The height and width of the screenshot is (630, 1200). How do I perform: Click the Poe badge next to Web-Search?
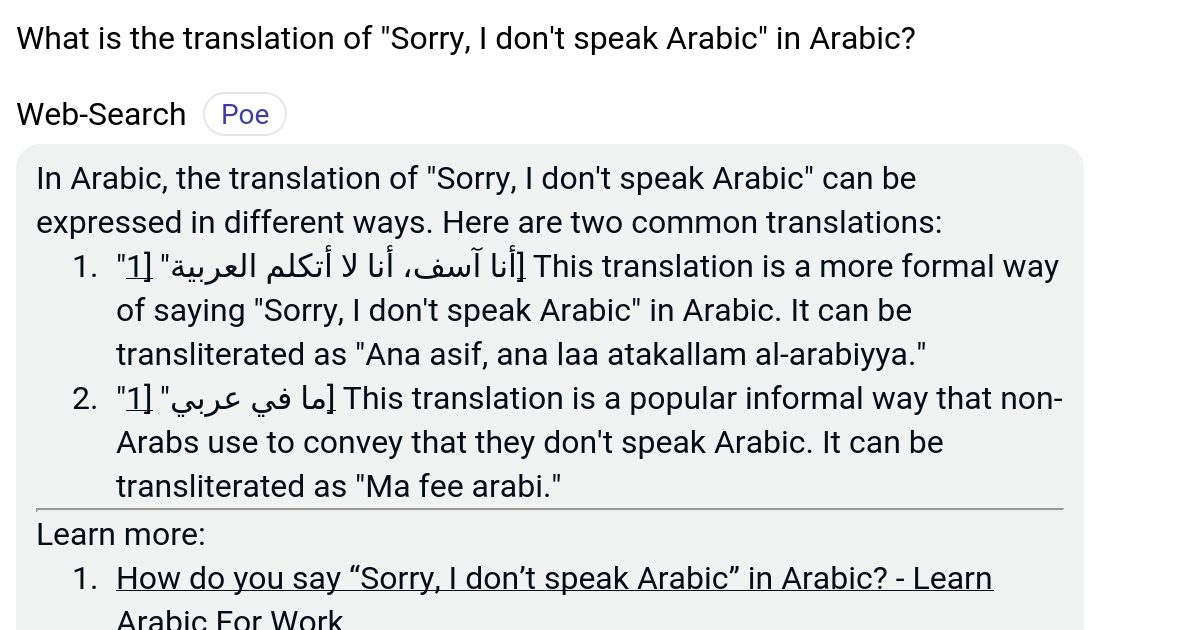click(x=244, y=114)
